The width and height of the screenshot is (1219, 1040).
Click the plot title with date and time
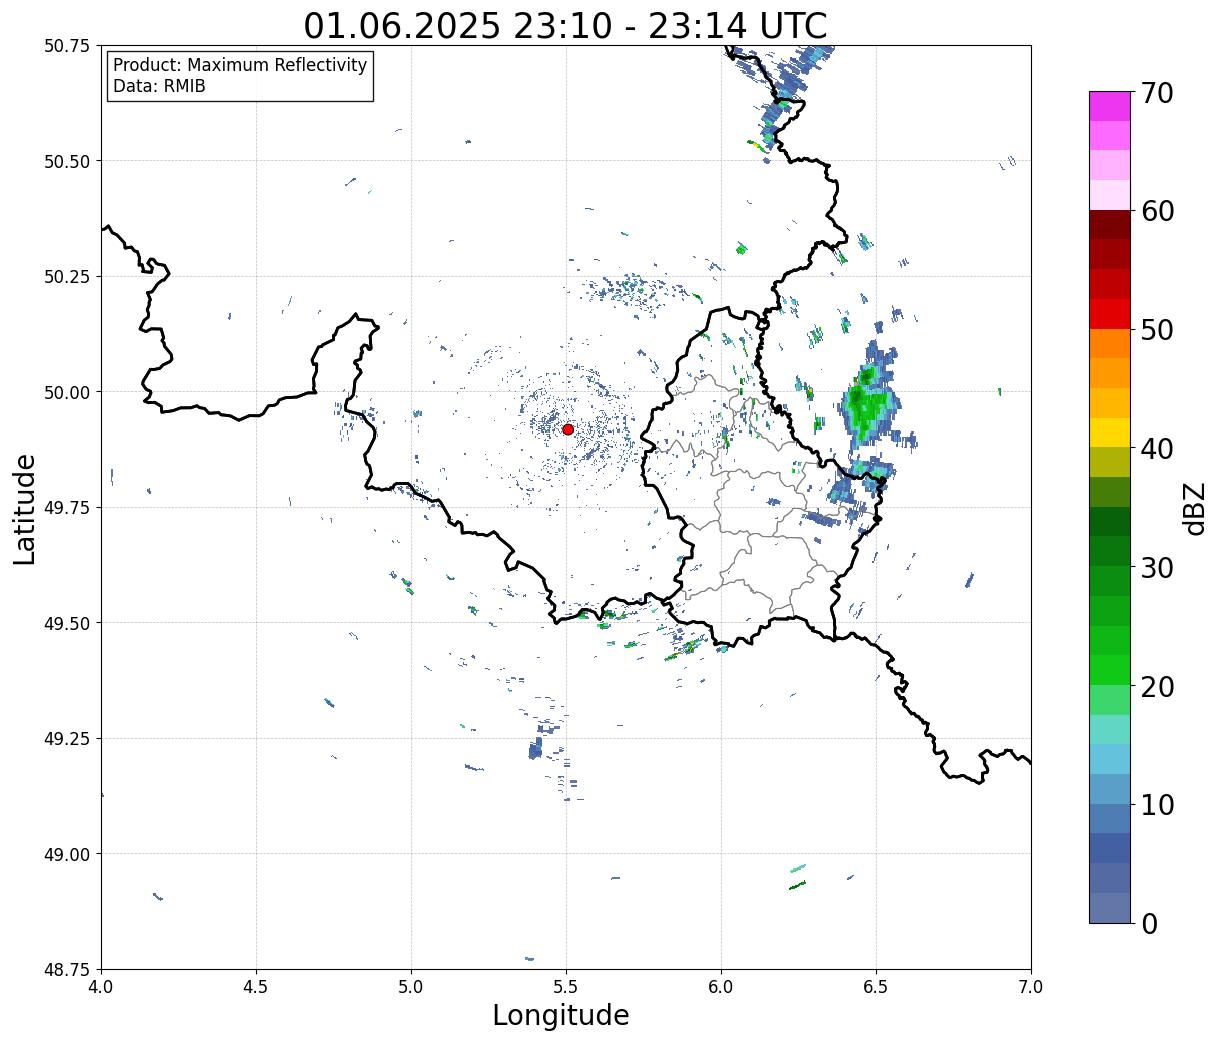(566, 26)
